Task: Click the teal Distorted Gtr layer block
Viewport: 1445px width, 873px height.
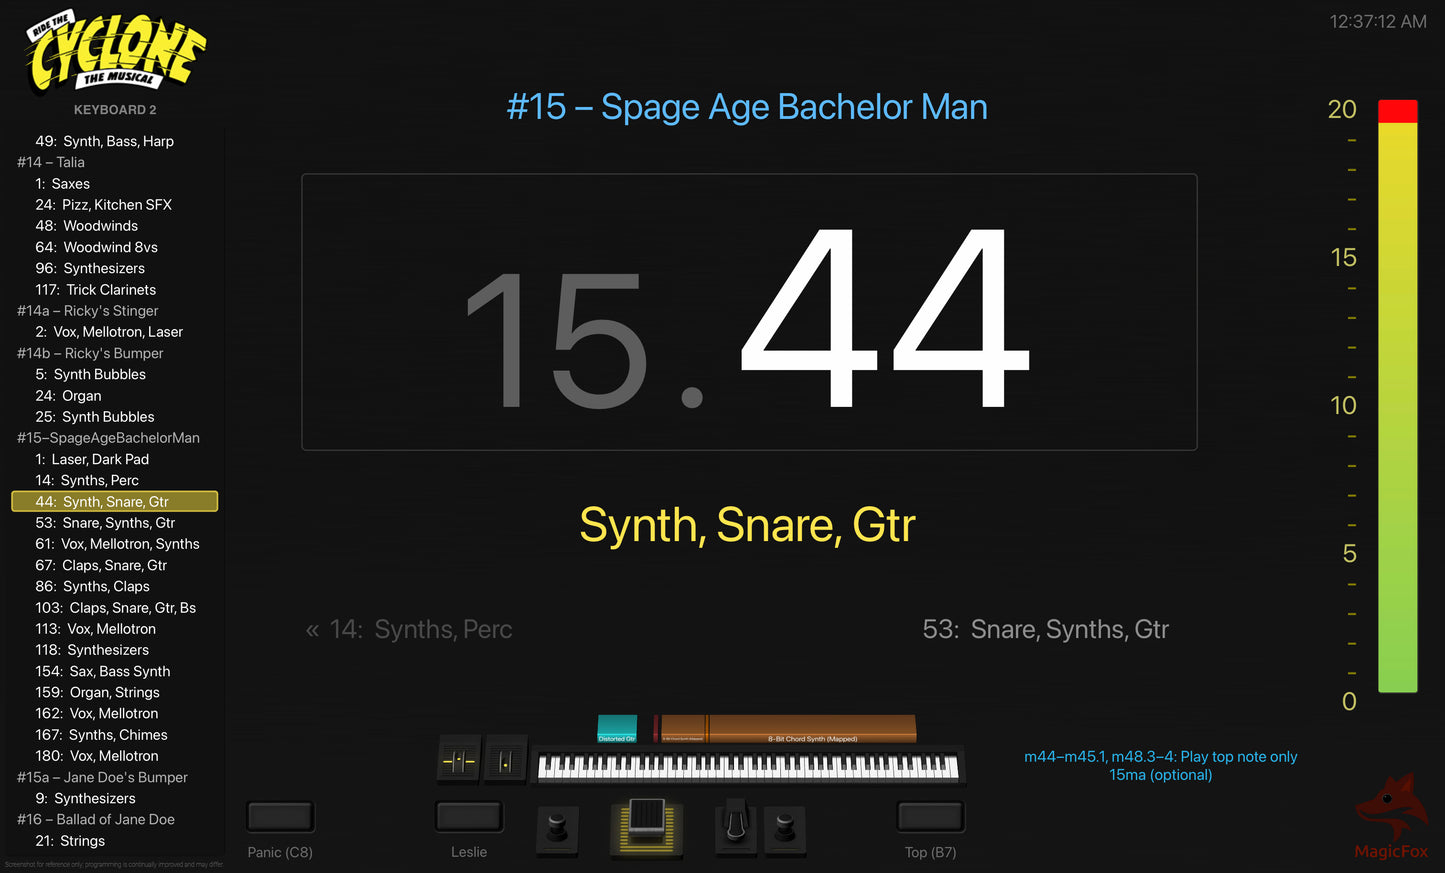Action: click(617, 729)
